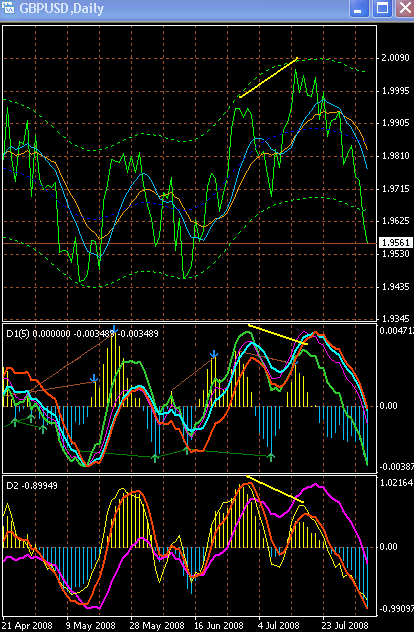Select the yellow divergence line in D2 panel
Viewport: 414px width, 633px height.
275,489
